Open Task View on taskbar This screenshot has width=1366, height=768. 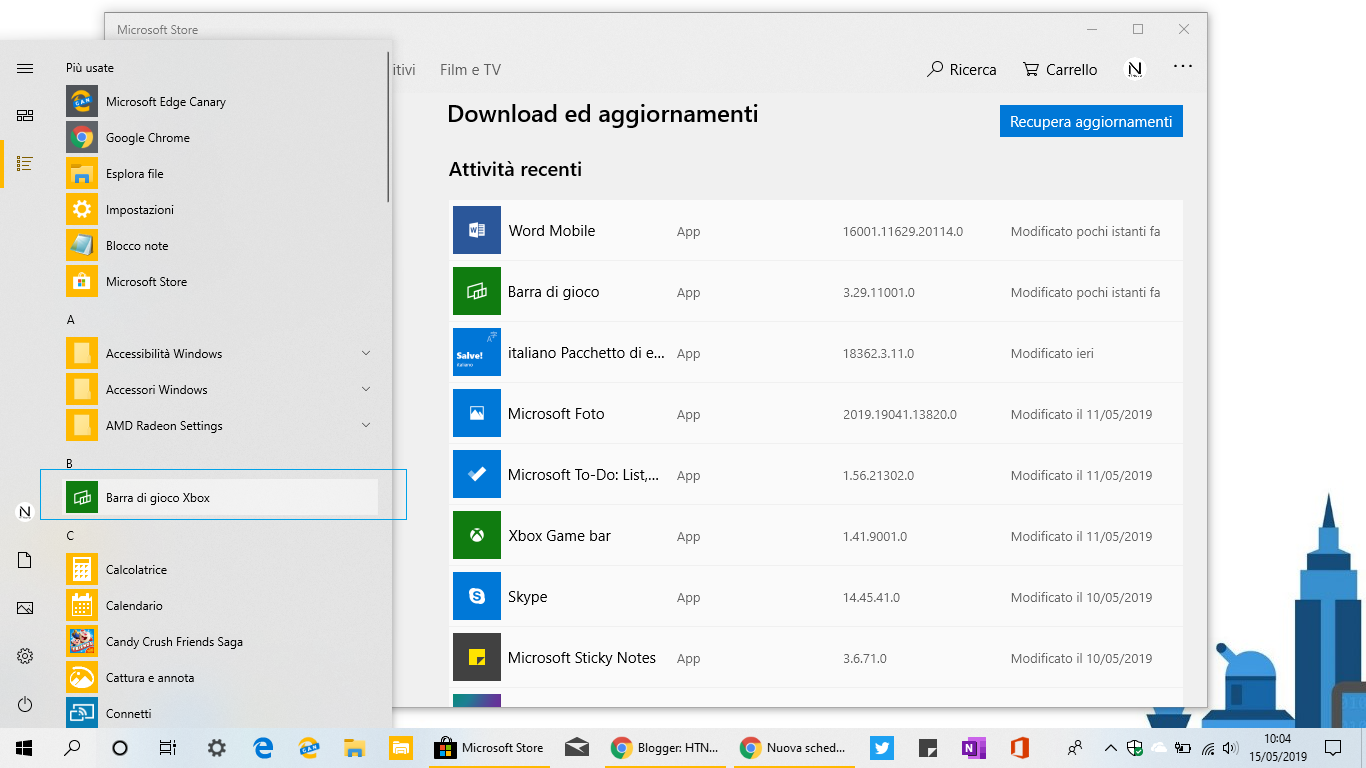click(168, 747)
